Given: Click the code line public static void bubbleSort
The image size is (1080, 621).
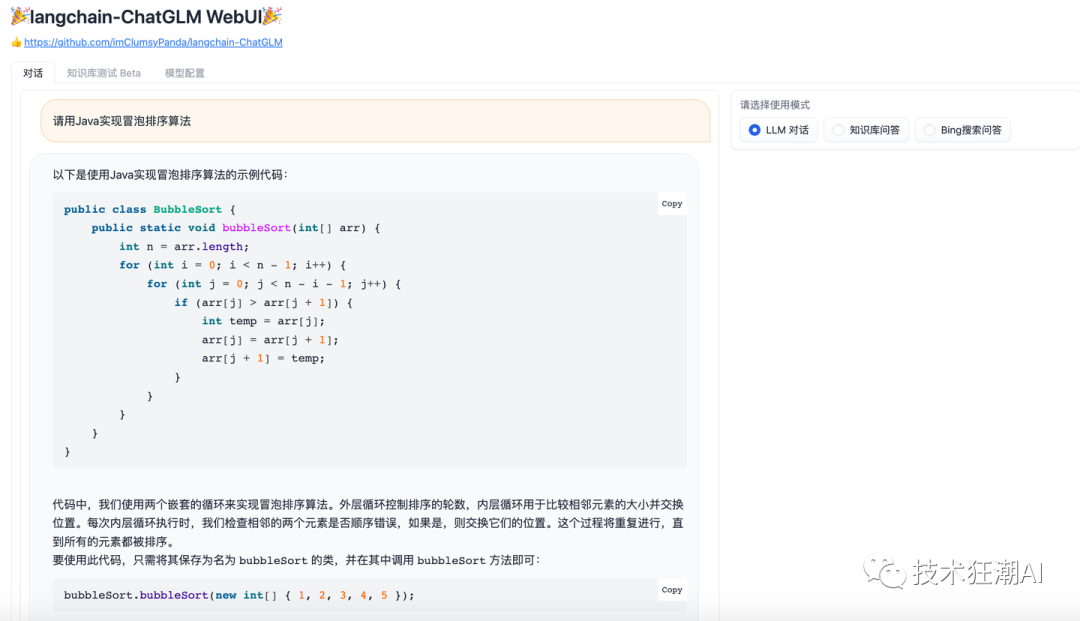Looking at the screenshot, I should click(236, 228).
